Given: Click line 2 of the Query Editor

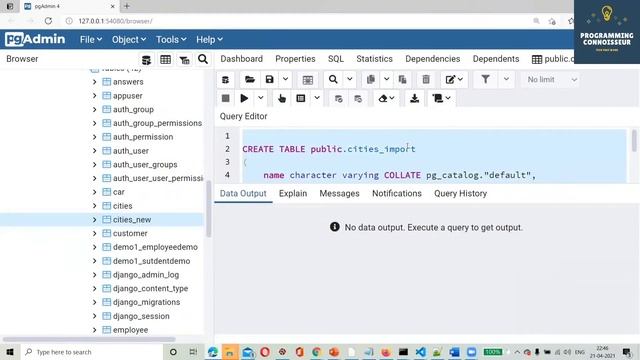Looking at the screenshot, I should (434, 149).
